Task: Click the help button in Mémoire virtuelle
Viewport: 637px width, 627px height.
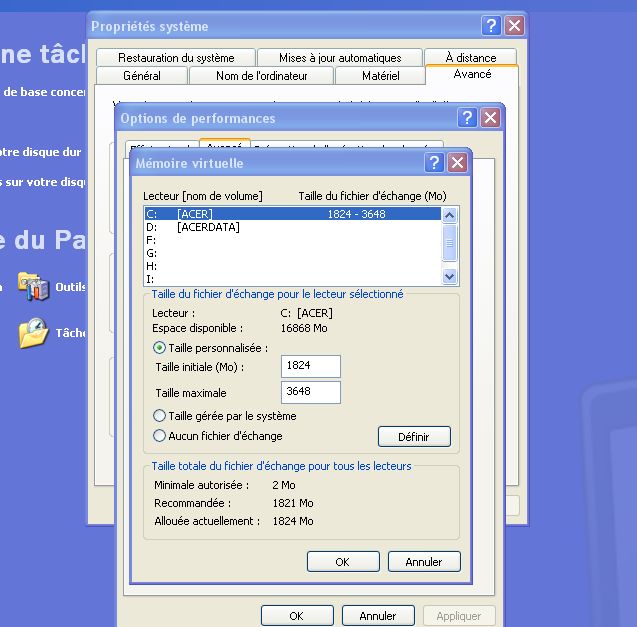Action: pos(434,163)
